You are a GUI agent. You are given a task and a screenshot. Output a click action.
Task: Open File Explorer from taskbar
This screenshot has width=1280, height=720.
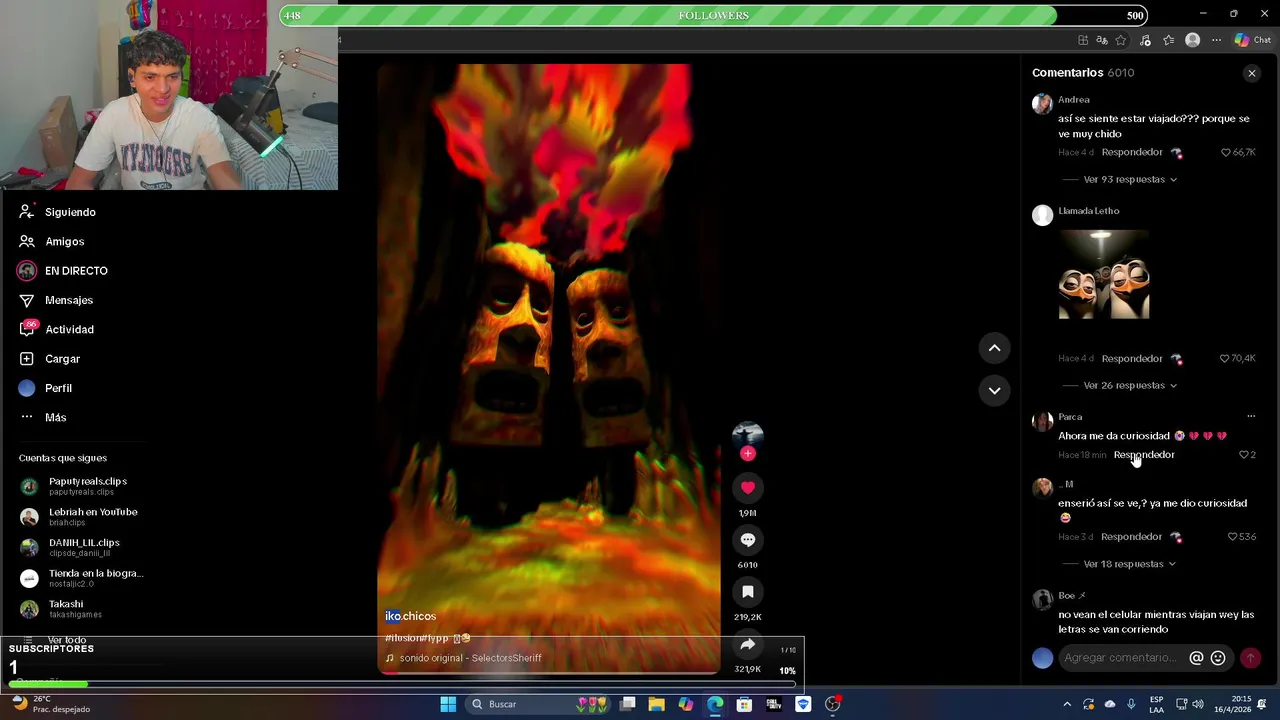(x=656, y=704)
